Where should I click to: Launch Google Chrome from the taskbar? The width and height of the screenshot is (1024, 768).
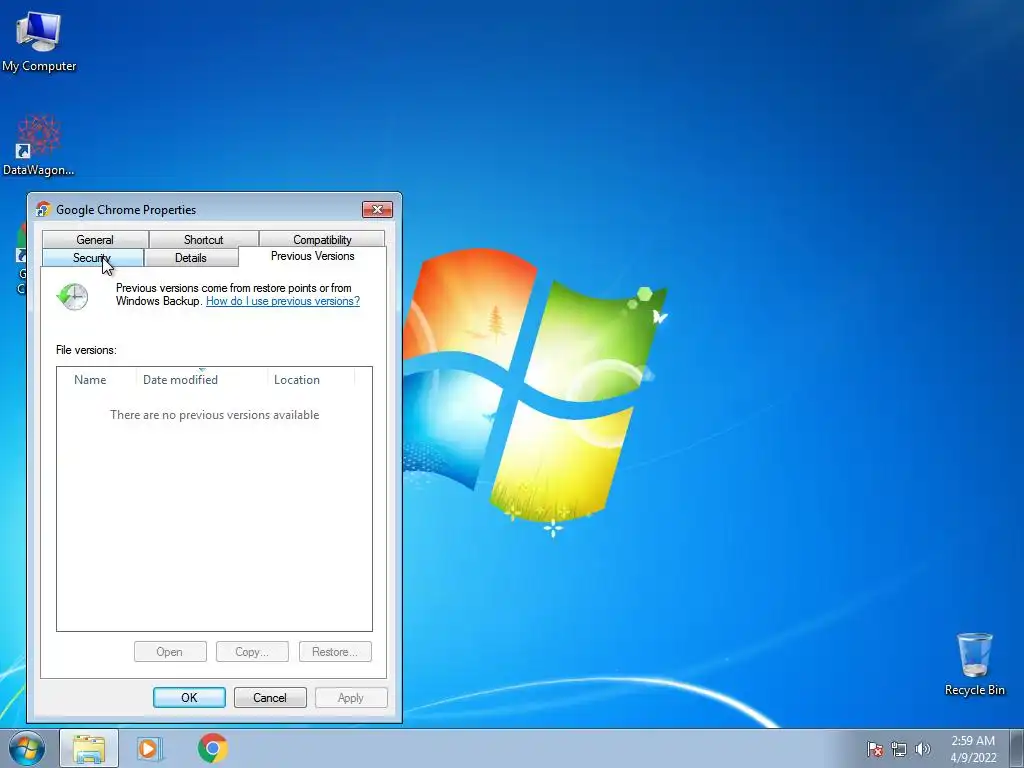pos(213,748)
